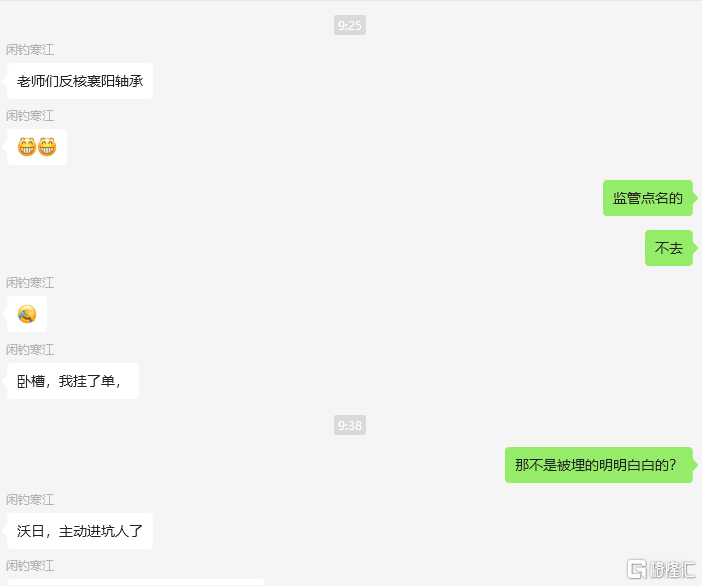Click the Gelonghui watermark logo
Viewport: 702px width, 586px height.
661,569
